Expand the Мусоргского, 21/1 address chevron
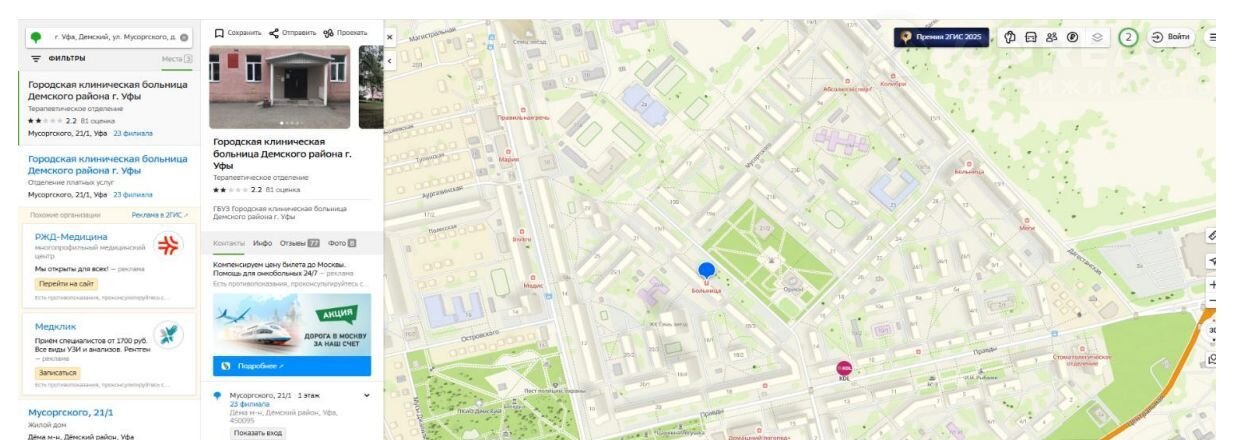 point(367,396)
